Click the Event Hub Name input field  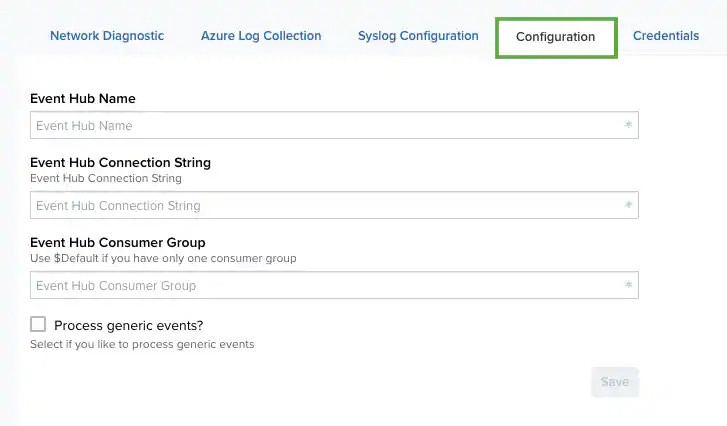click(320, 126)
